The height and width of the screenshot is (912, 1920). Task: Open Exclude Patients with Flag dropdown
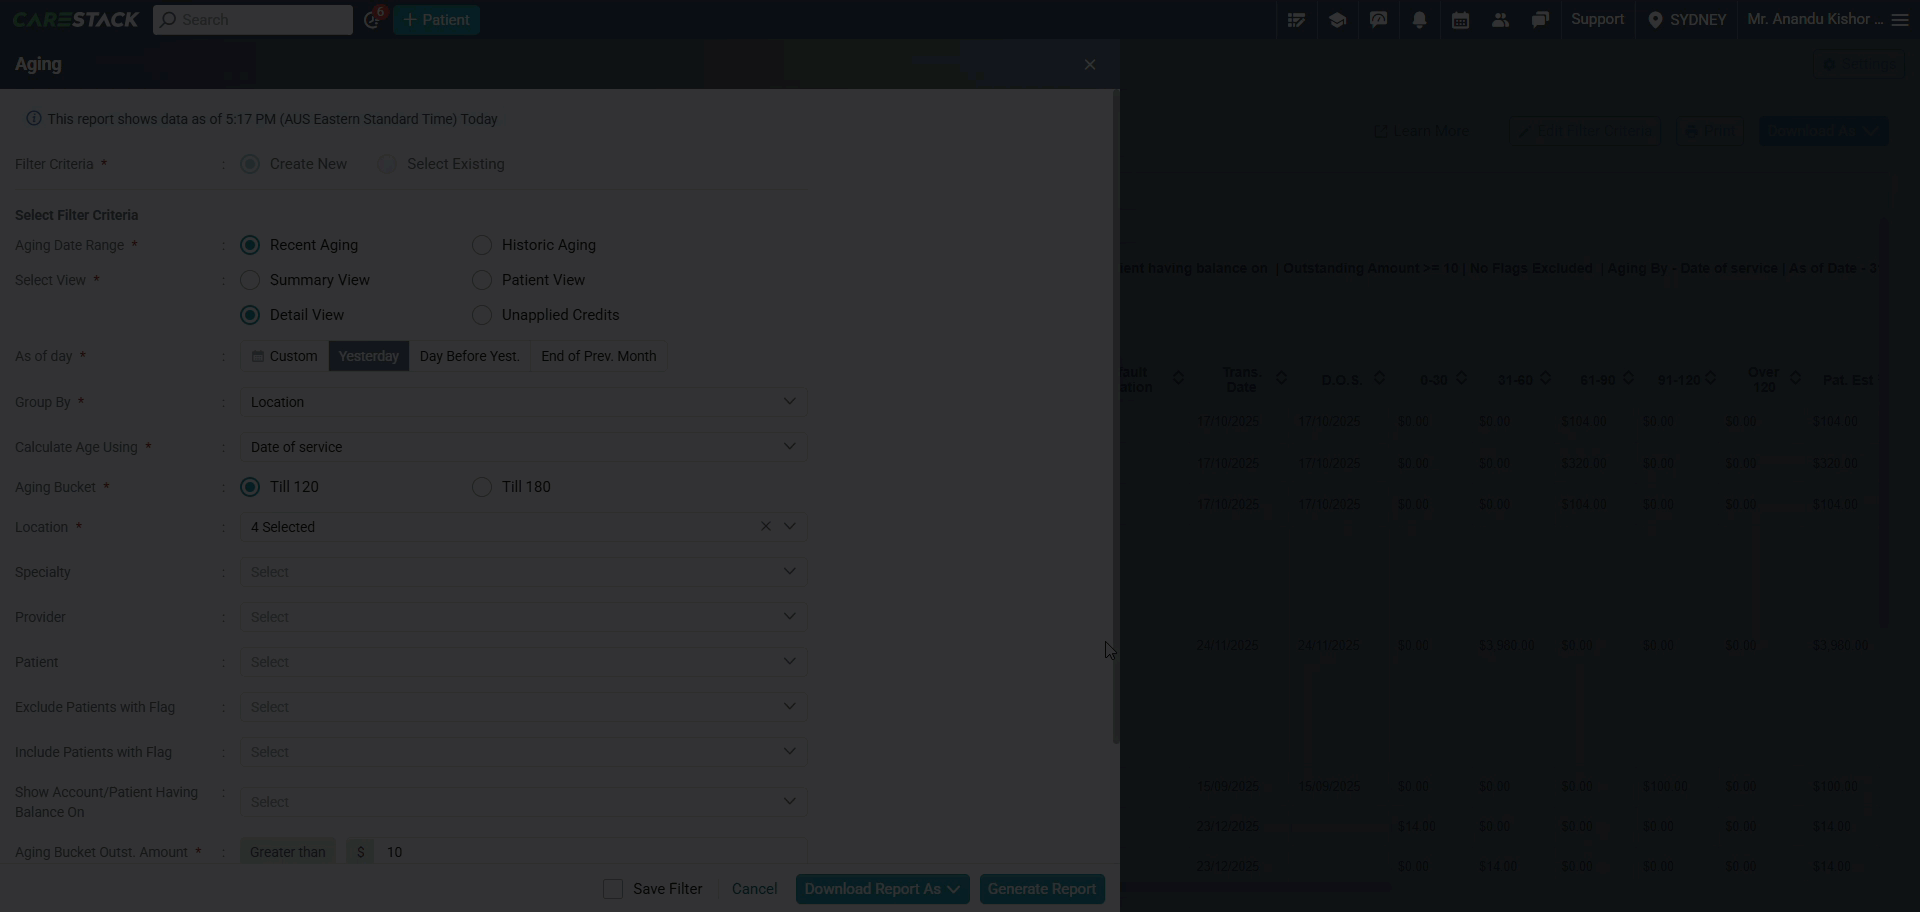[523, 707]
